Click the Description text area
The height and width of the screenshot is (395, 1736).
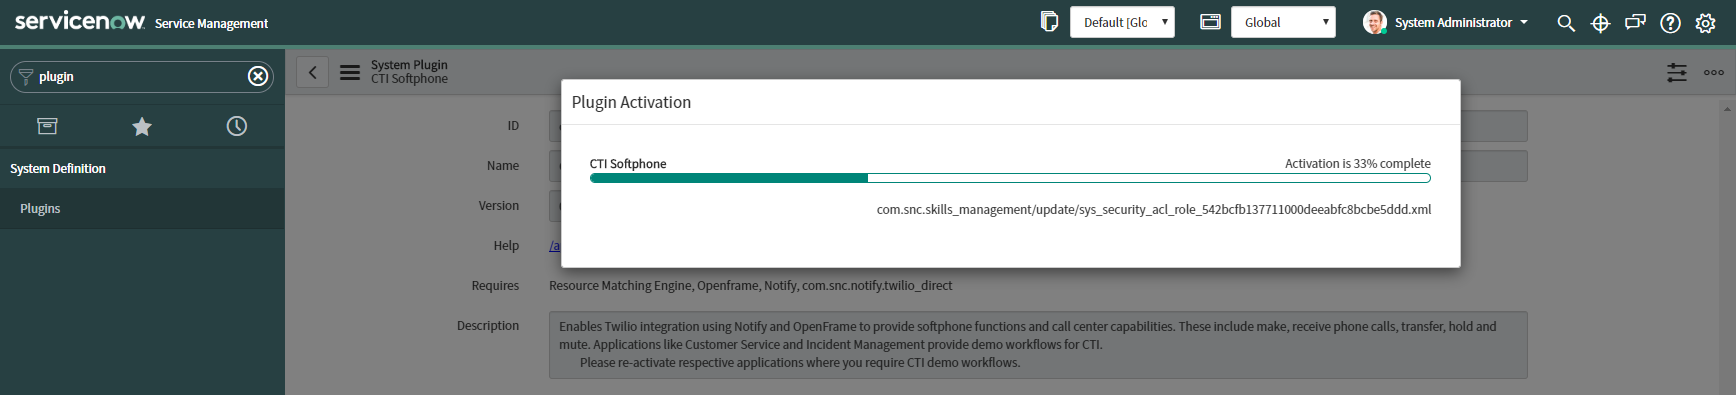pyautogui.click(x=1038, y=345)
